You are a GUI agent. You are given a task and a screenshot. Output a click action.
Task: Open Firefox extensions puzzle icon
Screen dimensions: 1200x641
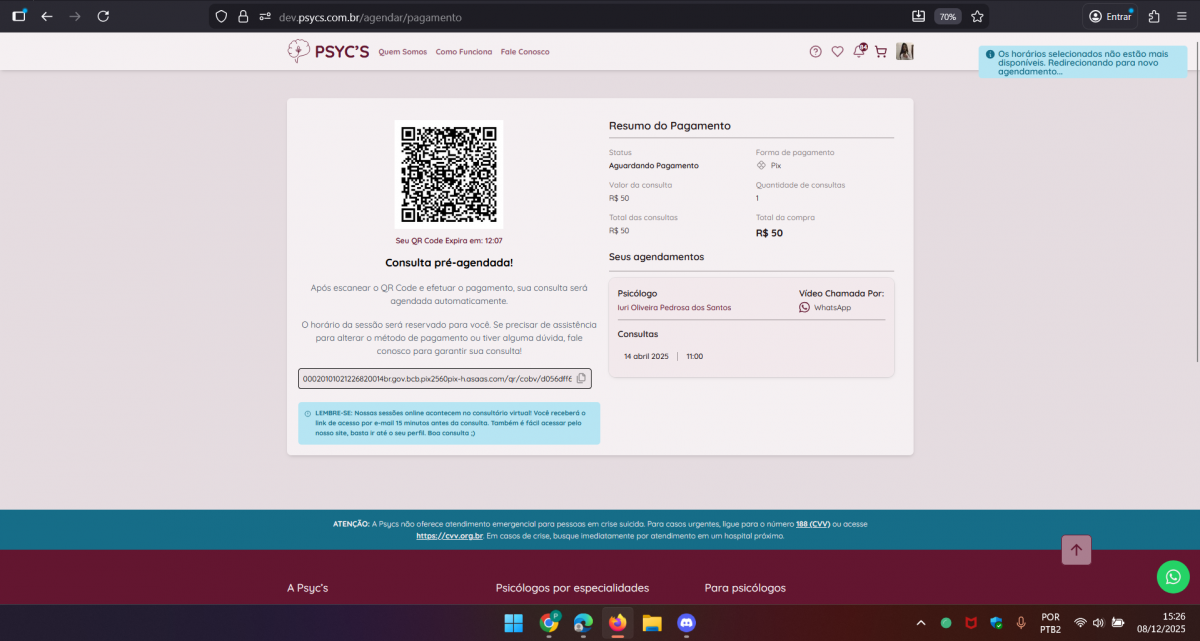1154,16
